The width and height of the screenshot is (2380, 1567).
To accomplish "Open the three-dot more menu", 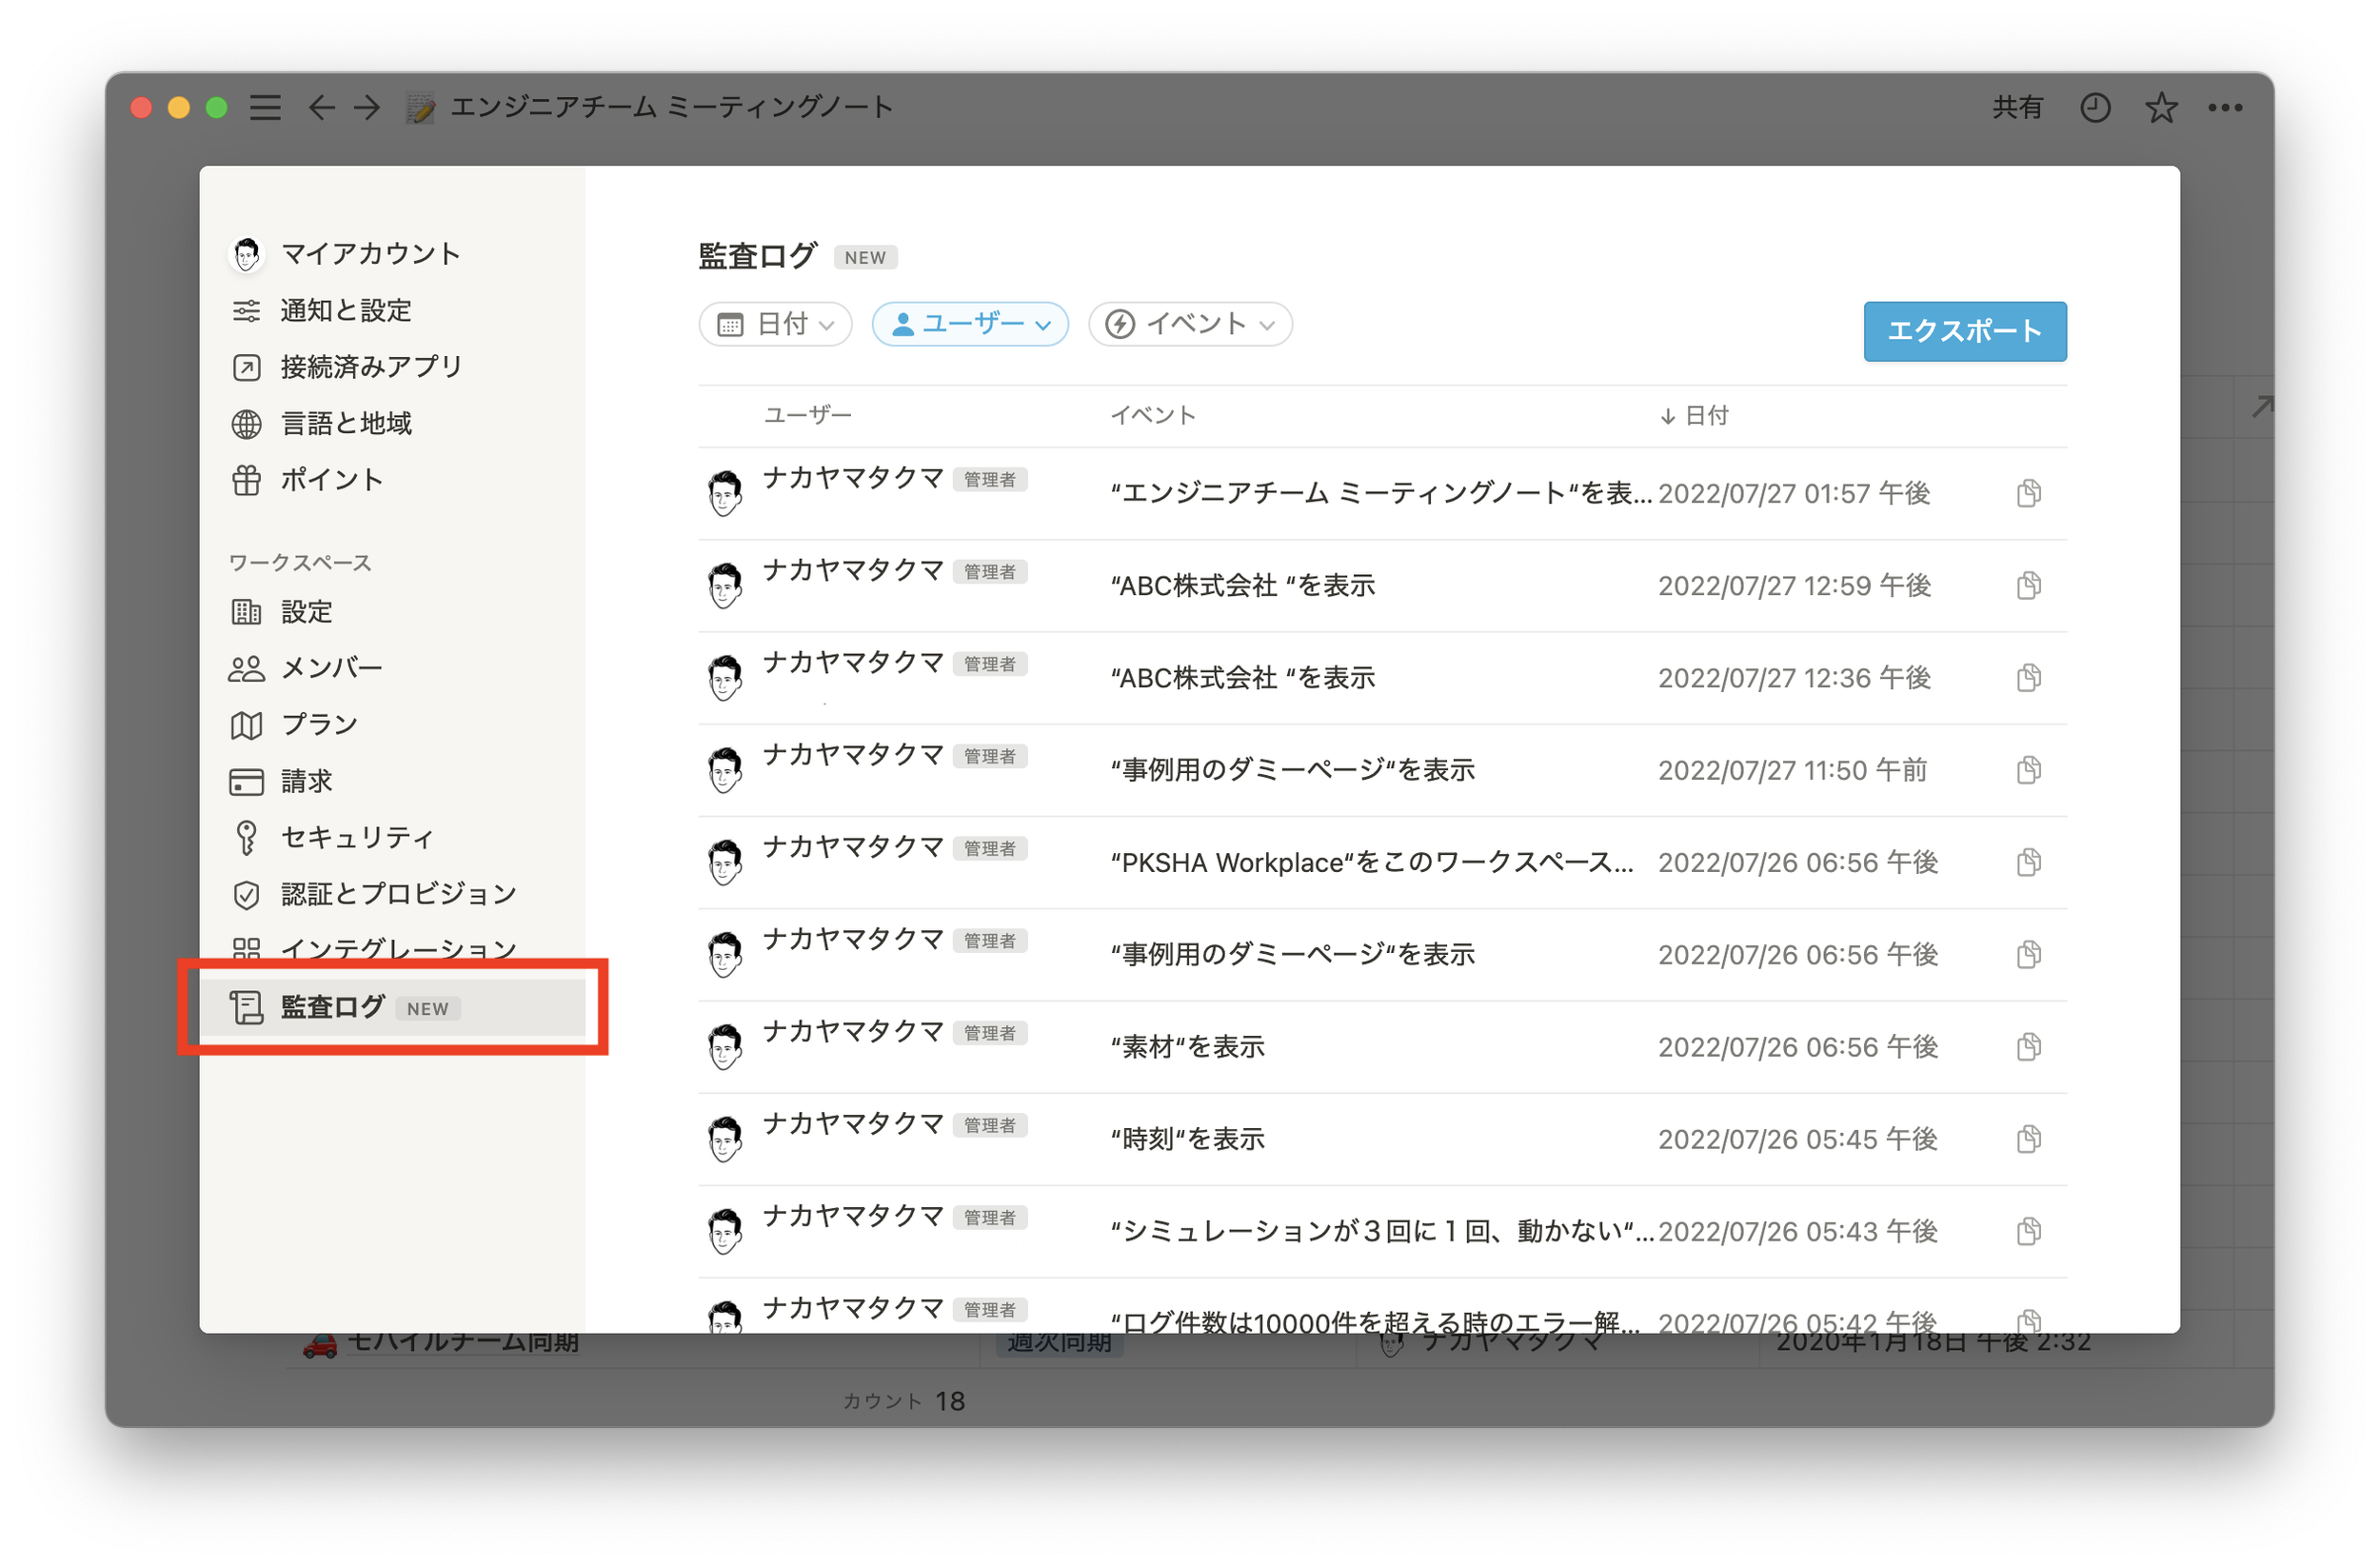I will click(x=2225, y=107).
